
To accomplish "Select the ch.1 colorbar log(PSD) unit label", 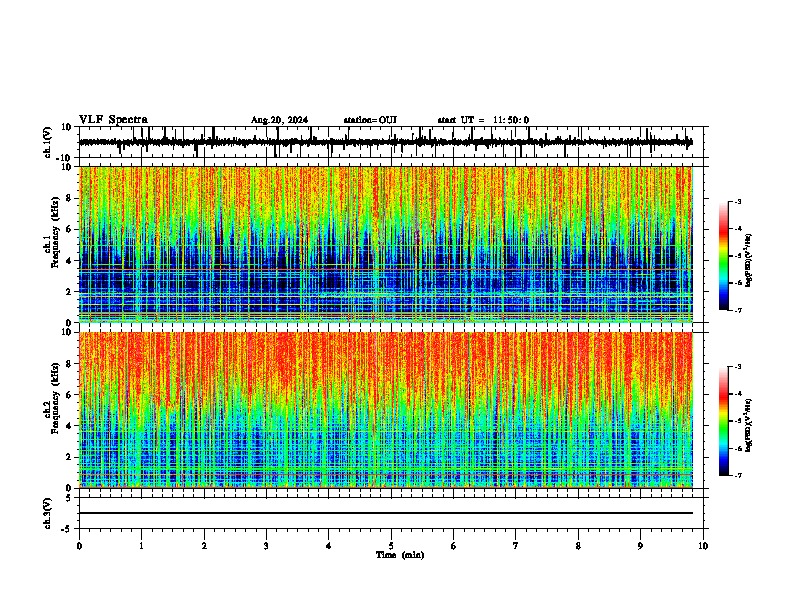I will click(x=749, y=261).
